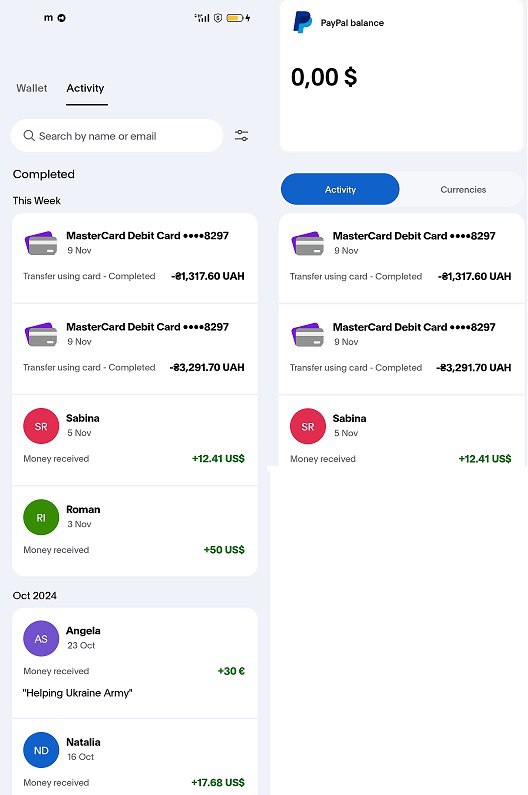Open the -3,291.70 UAH transfer in left list
The image size is (528, 795).
(x=135, y=349)
